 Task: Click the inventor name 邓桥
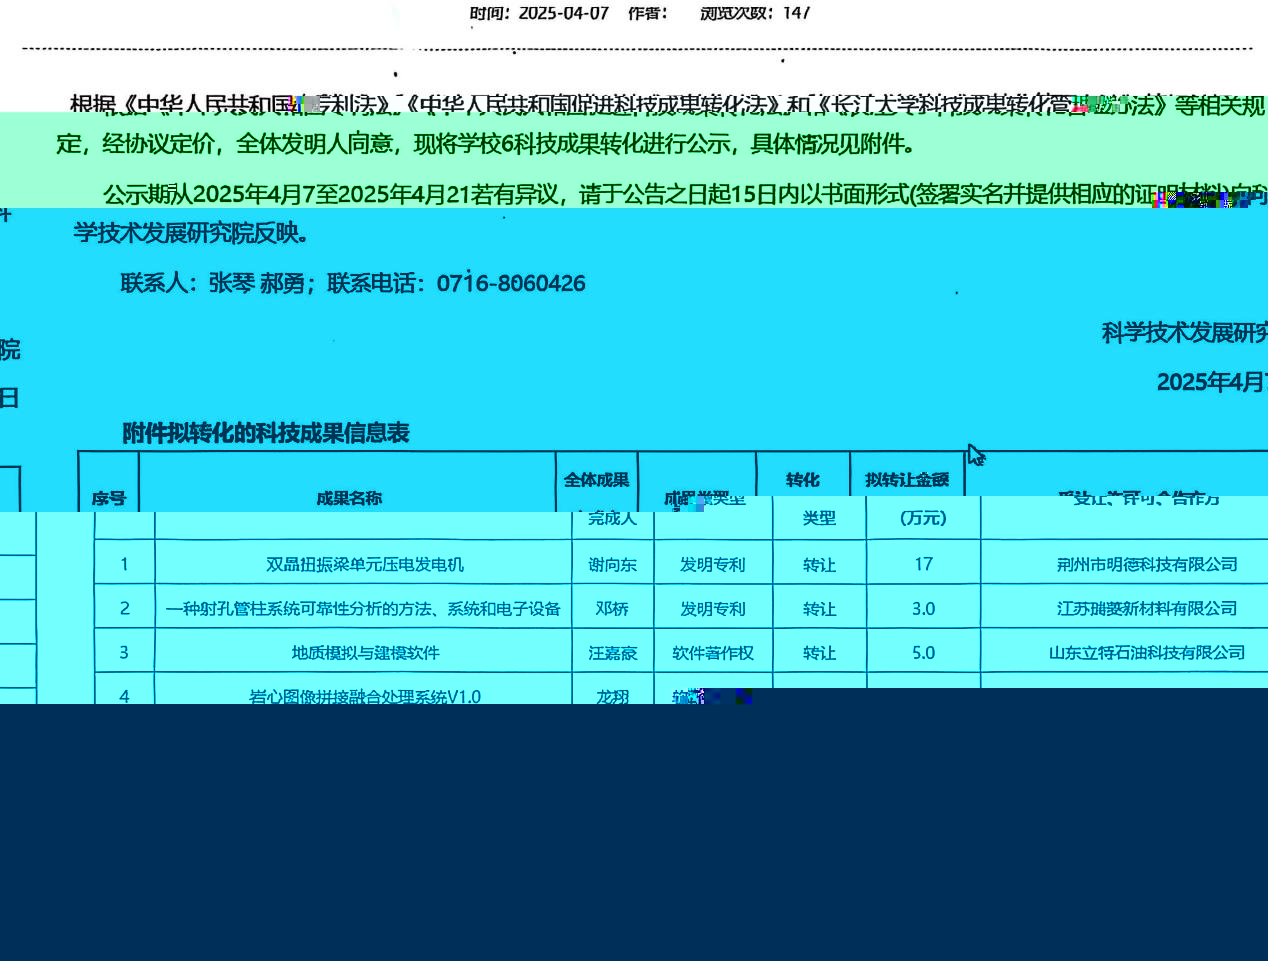(x=612, y=609)
